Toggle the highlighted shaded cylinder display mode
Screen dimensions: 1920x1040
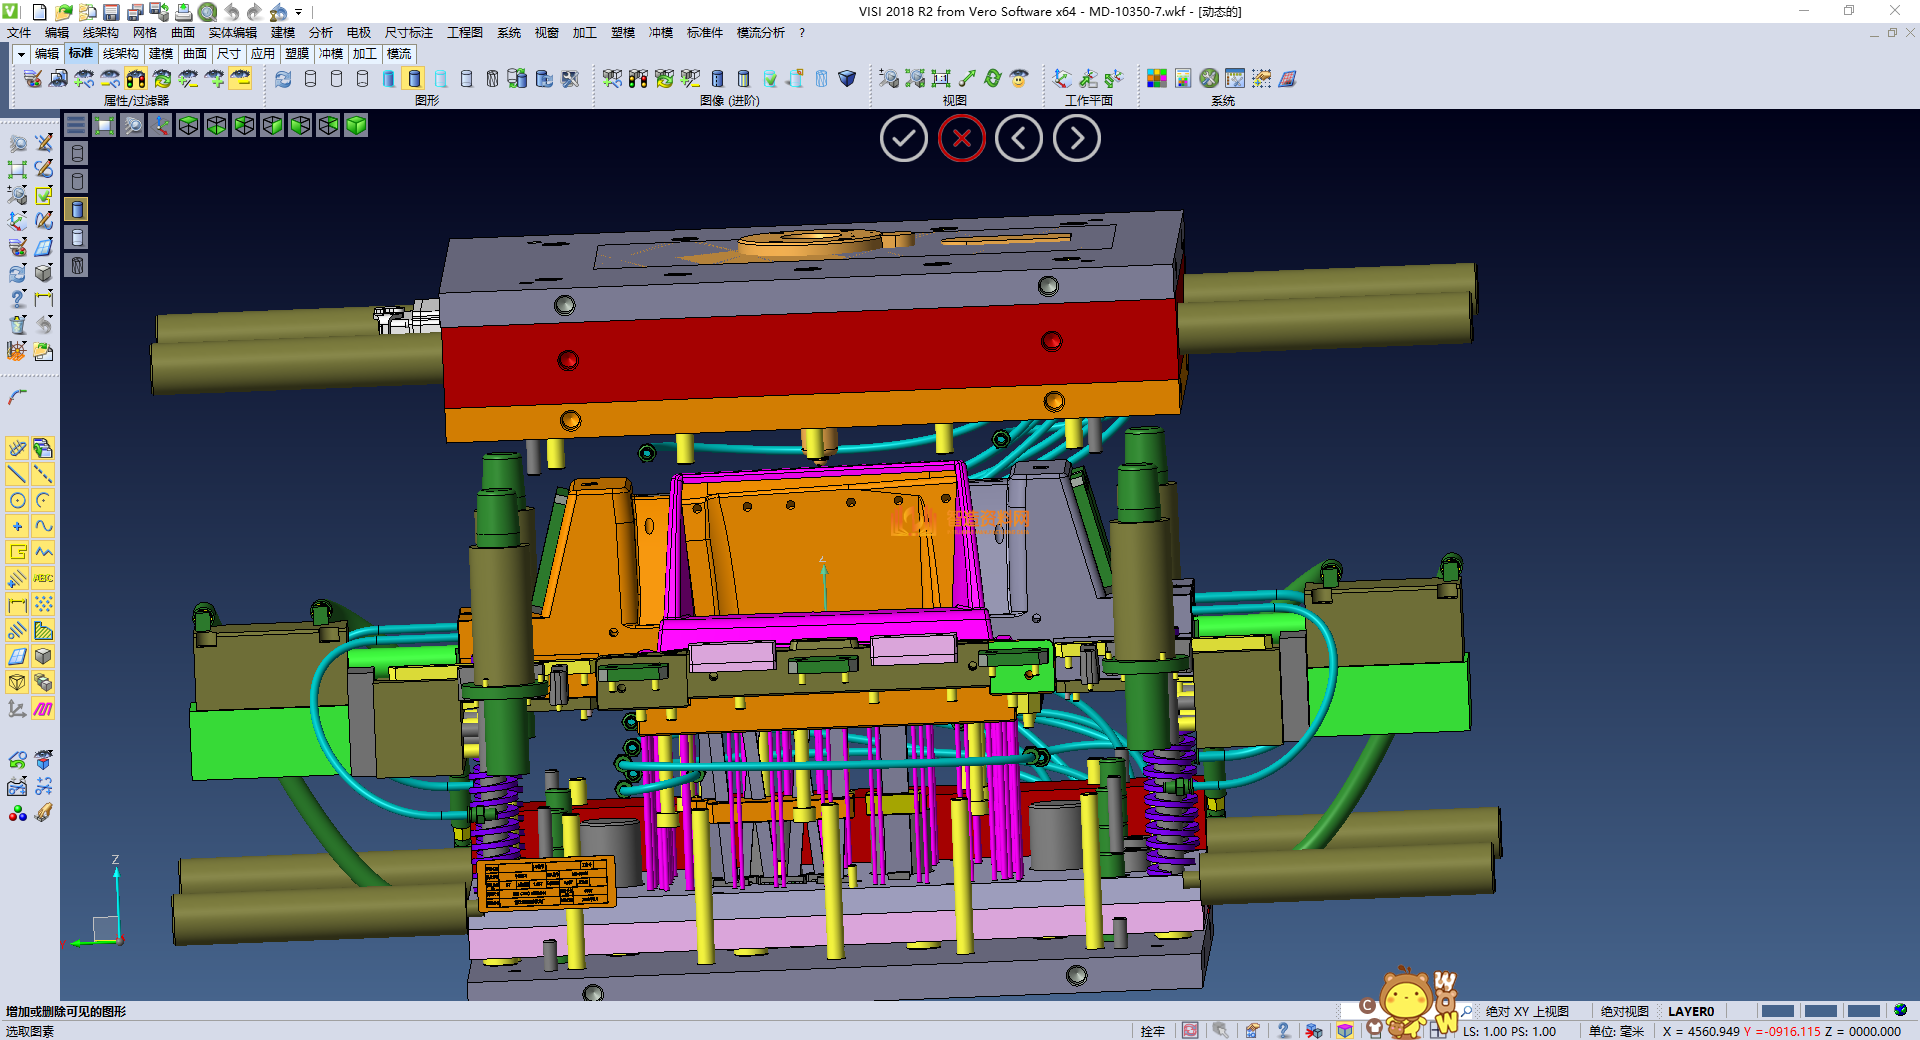pos(414,79)
